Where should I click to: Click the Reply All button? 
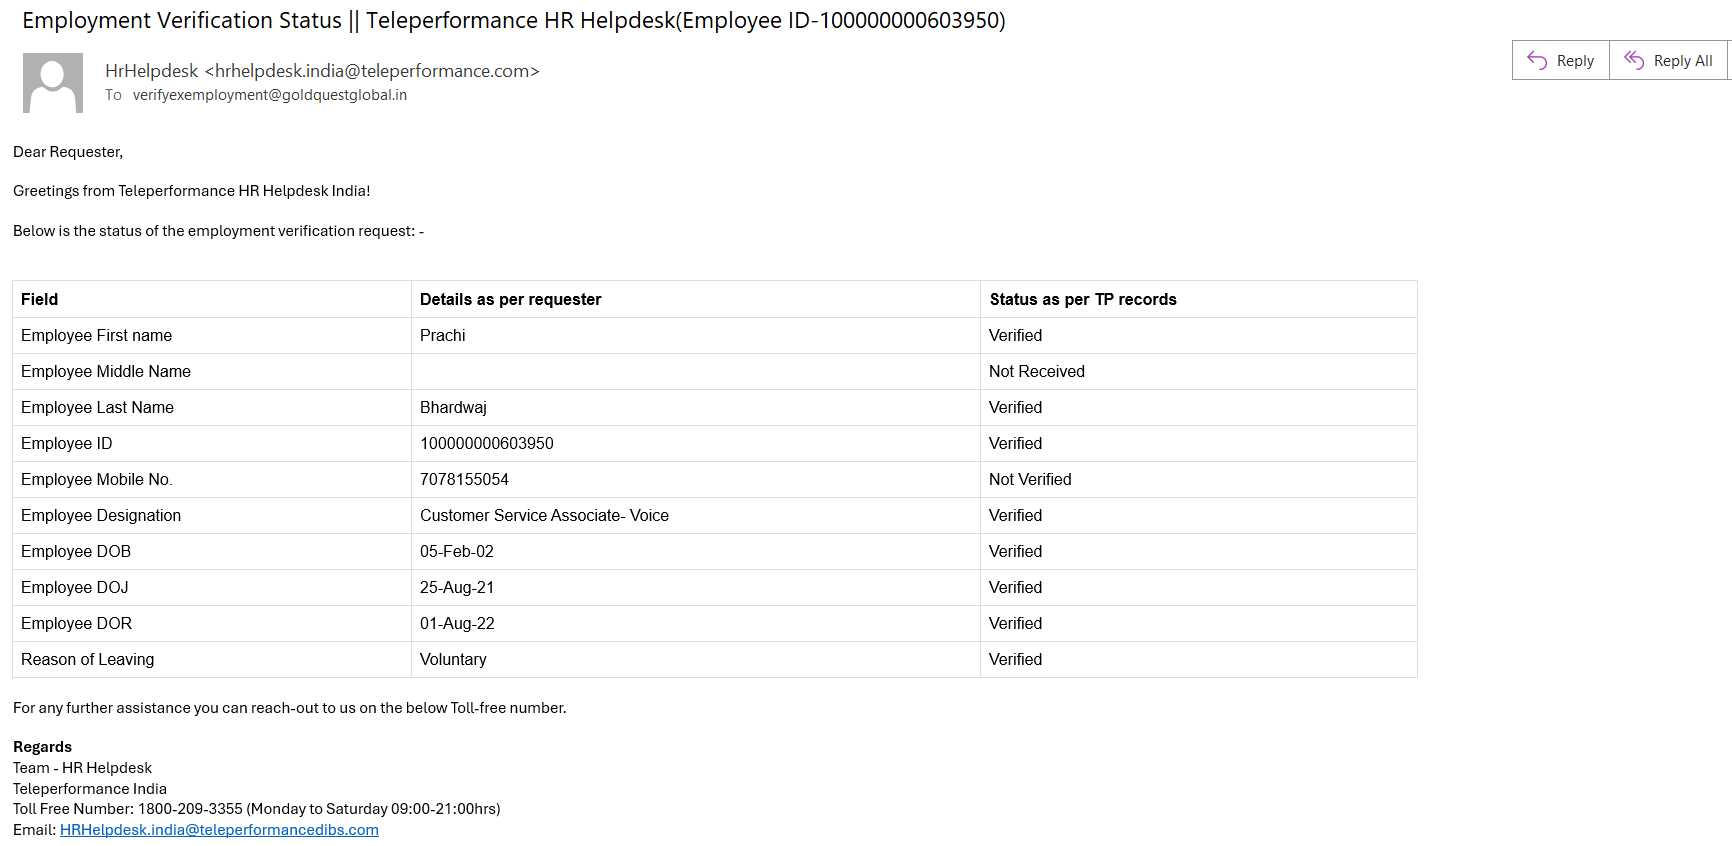[1669, 61]
